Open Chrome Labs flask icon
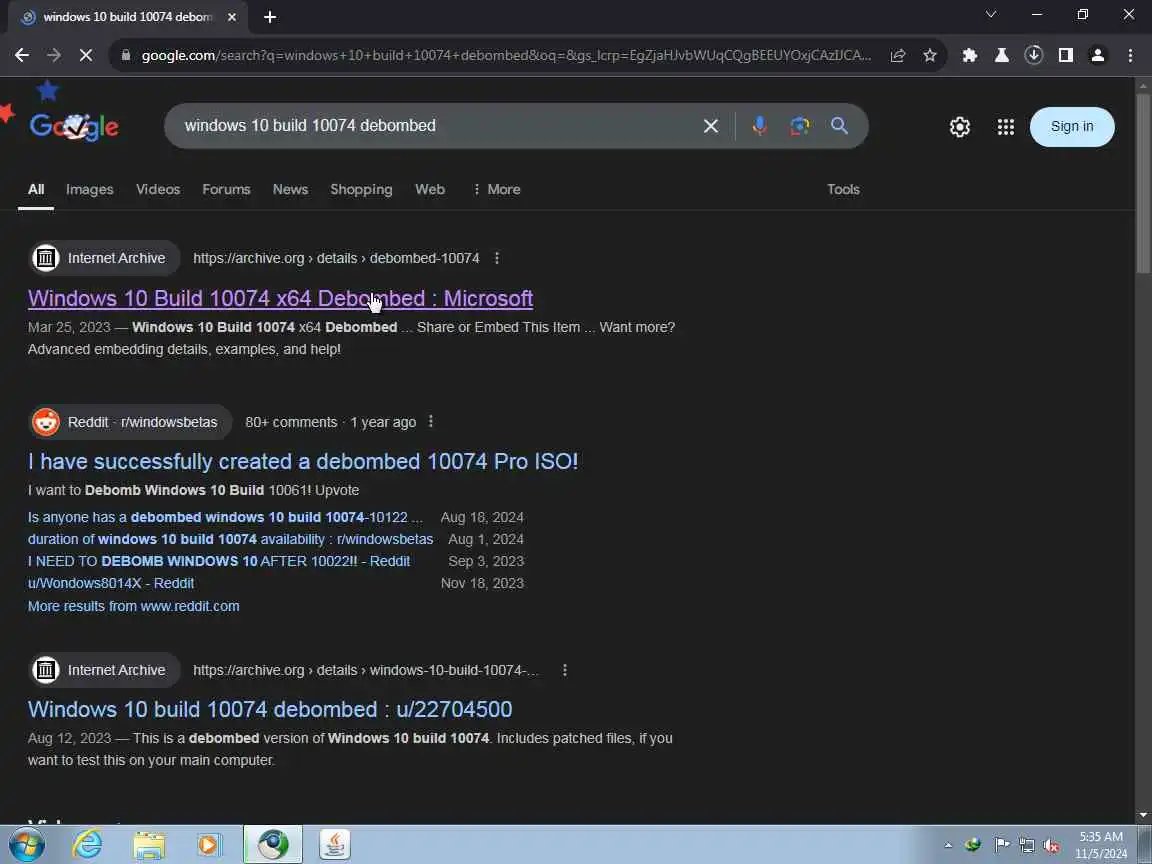The width and height of the screenshot is (1152, 864). point(1001,55)
